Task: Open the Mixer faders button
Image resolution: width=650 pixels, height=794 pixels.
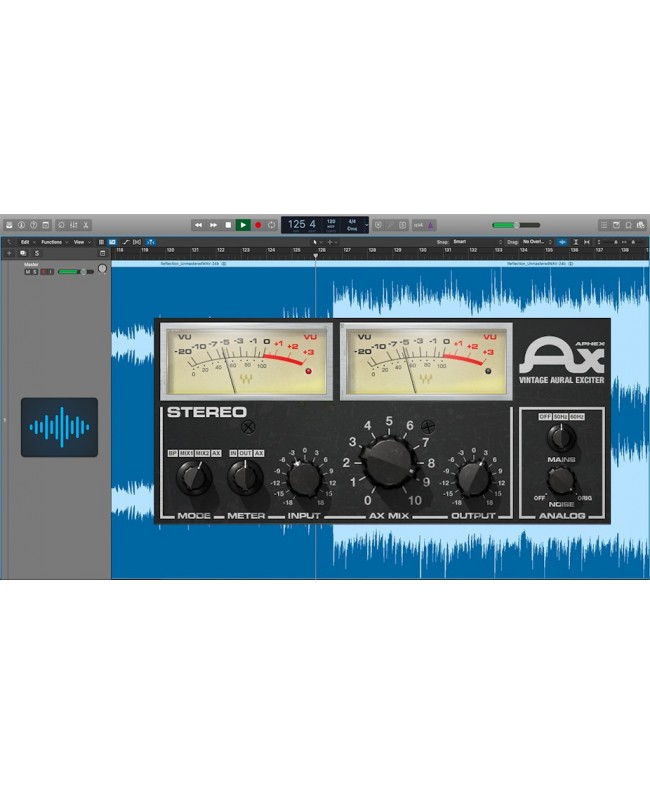Action: point(74,225)
